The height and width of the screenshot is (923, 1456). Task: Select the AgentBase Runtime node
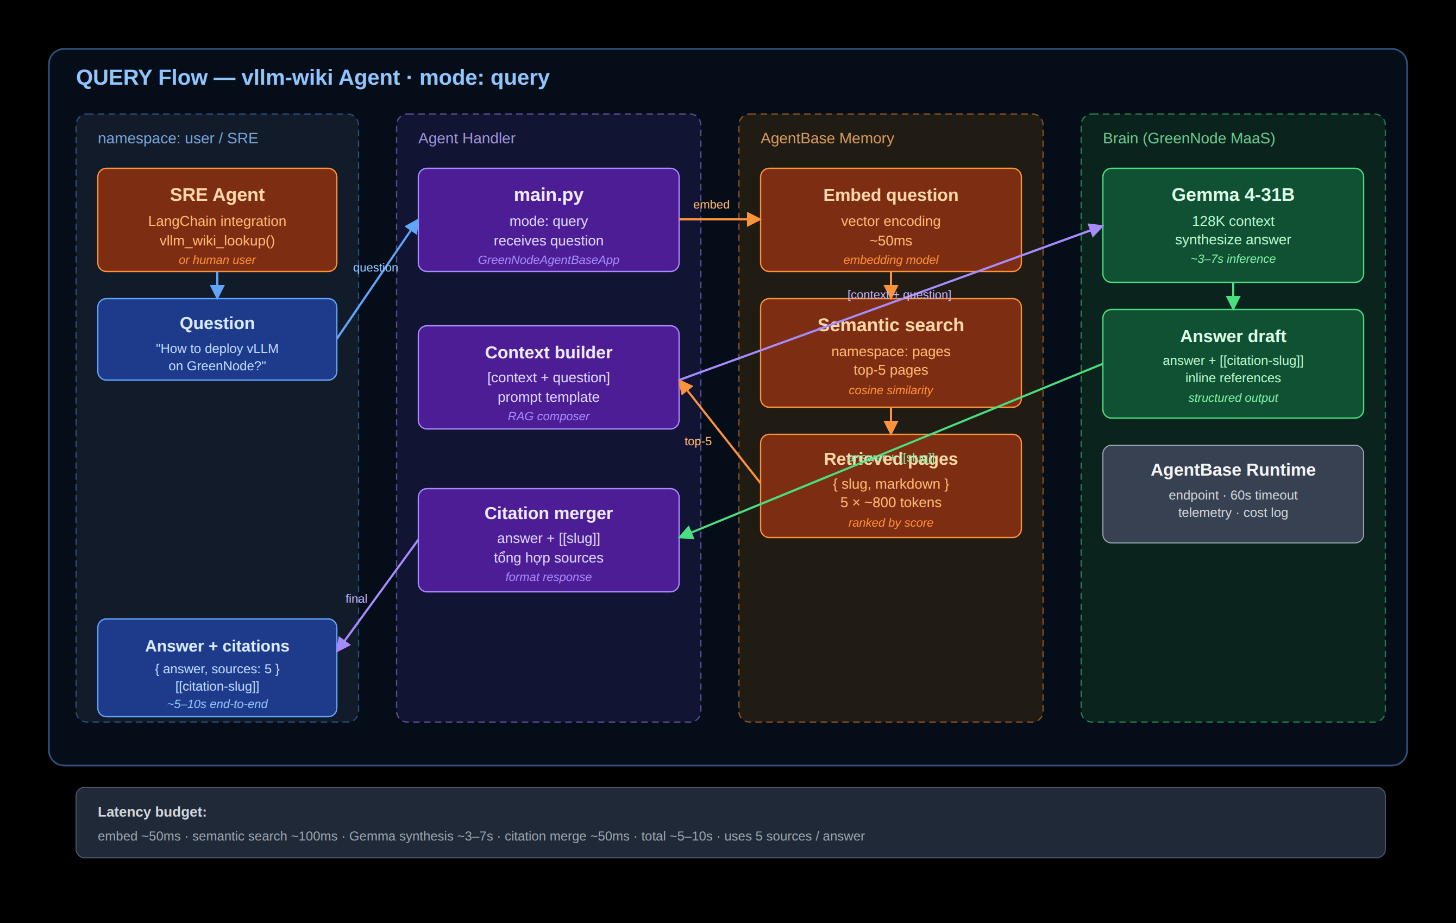coord(1233,494)
